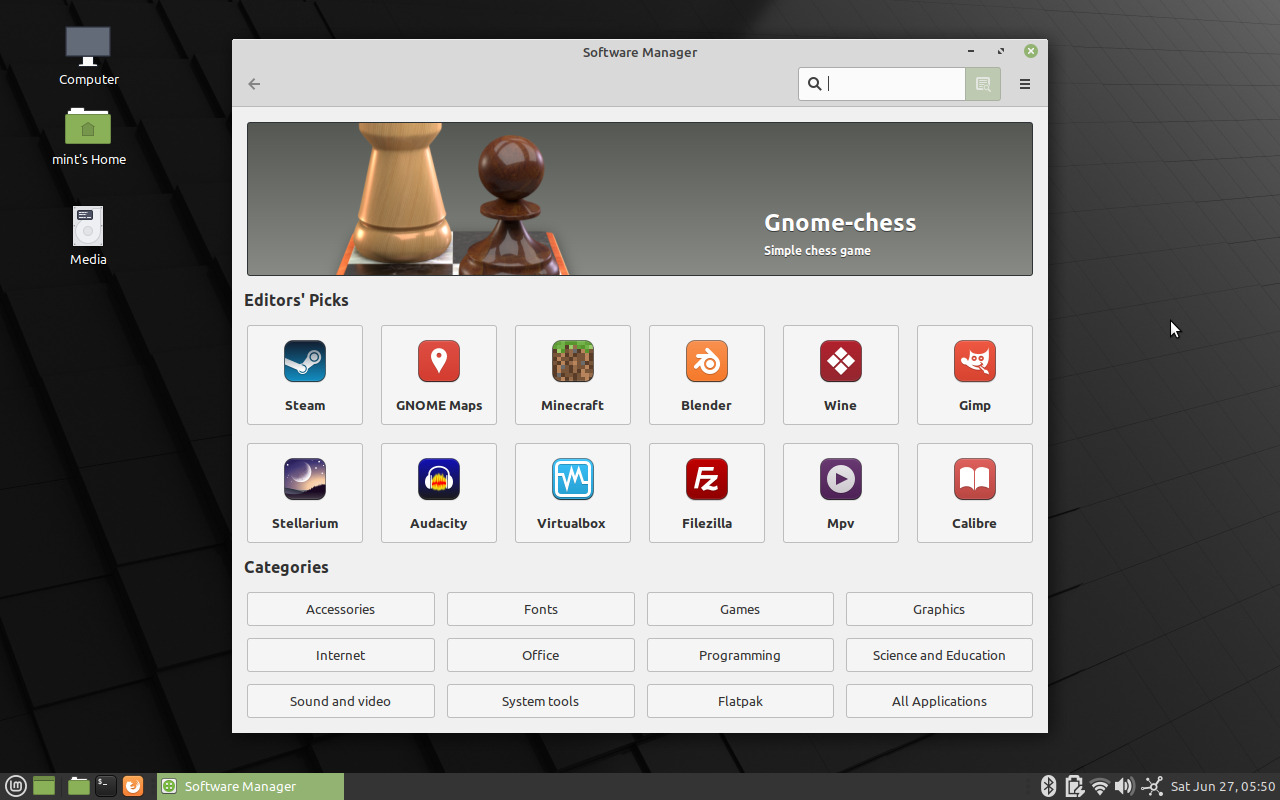Open GNOME Maps in Editors' Picks
This screenshot has width=1280, height=800.
(439, 375)
